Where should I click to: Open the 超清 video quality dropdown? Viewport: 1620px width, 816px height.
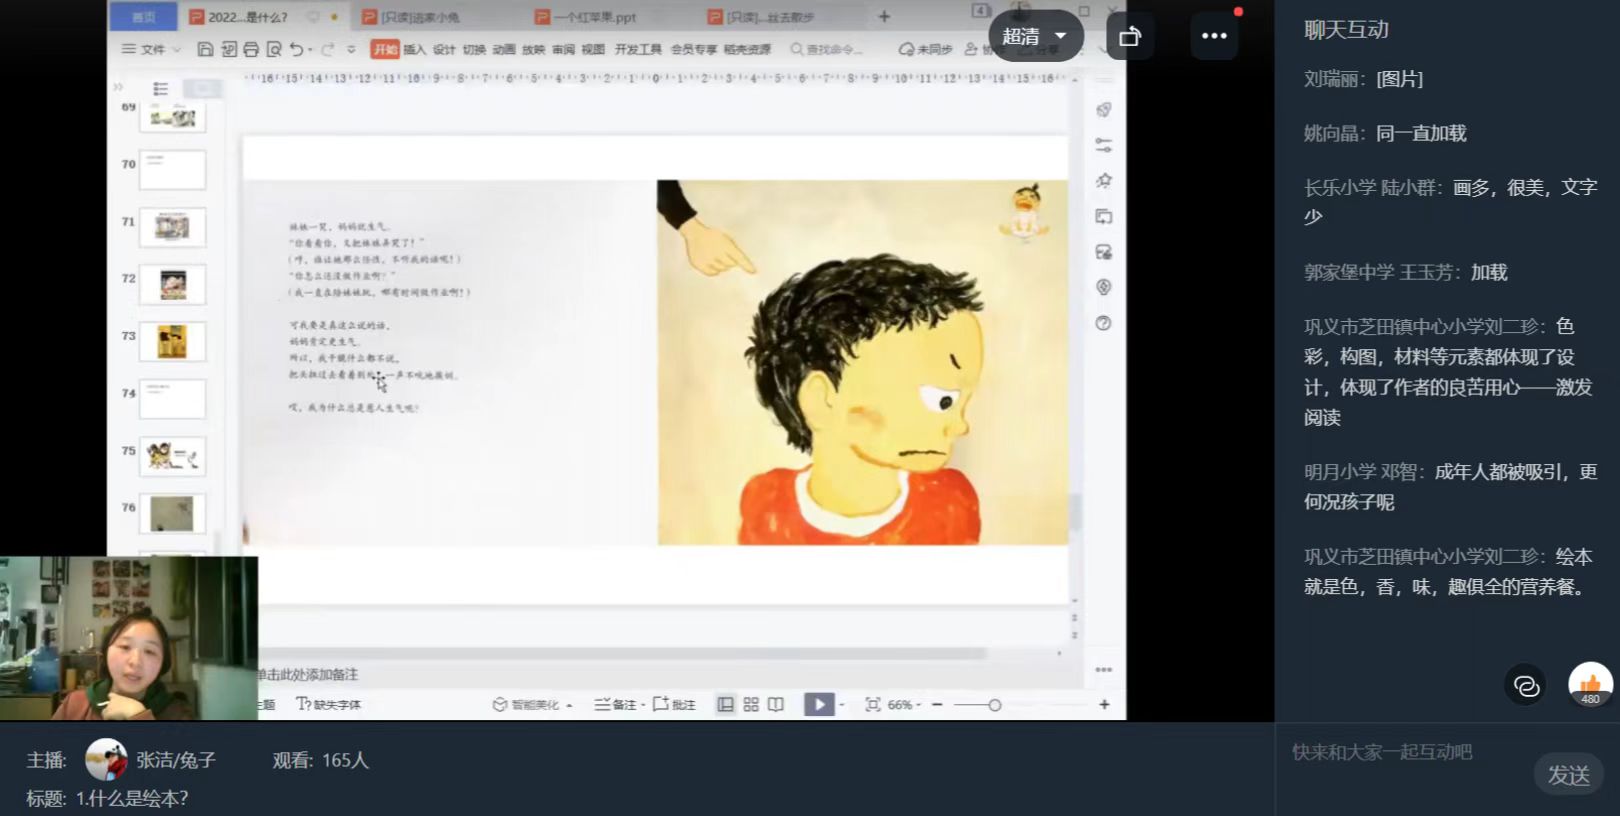(1035, 36)
